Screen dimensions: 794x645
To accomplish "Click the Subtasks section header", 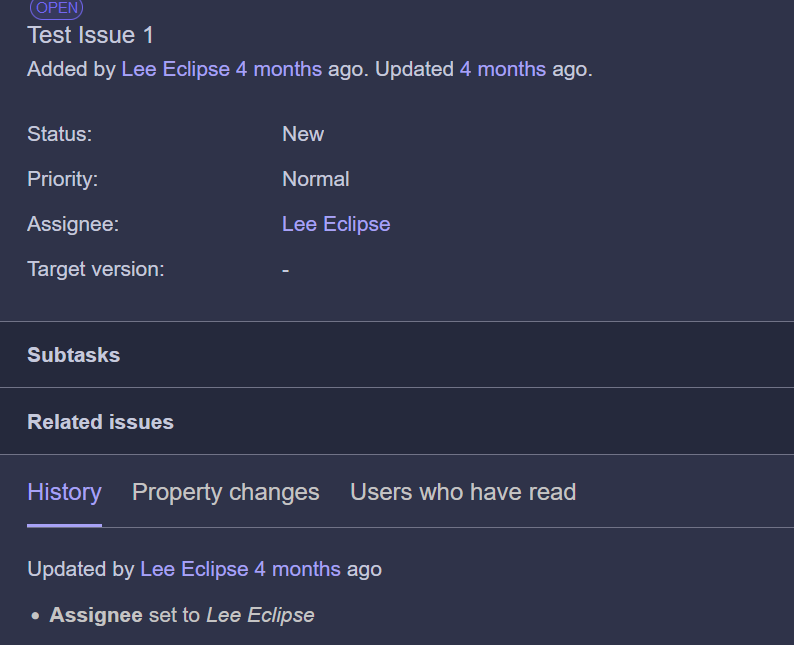I will [74, 355].
